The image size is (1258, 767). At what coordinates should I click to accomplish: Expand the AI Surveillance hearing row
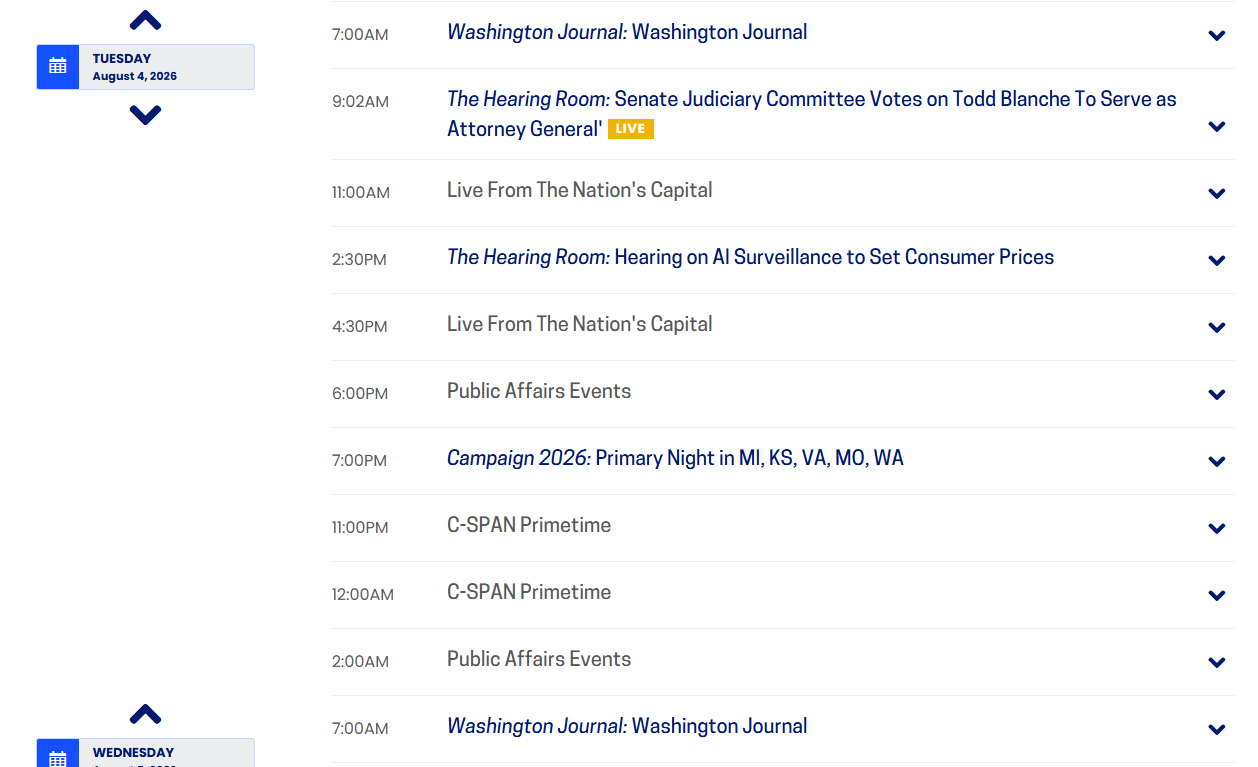(x=1217, y=261)
